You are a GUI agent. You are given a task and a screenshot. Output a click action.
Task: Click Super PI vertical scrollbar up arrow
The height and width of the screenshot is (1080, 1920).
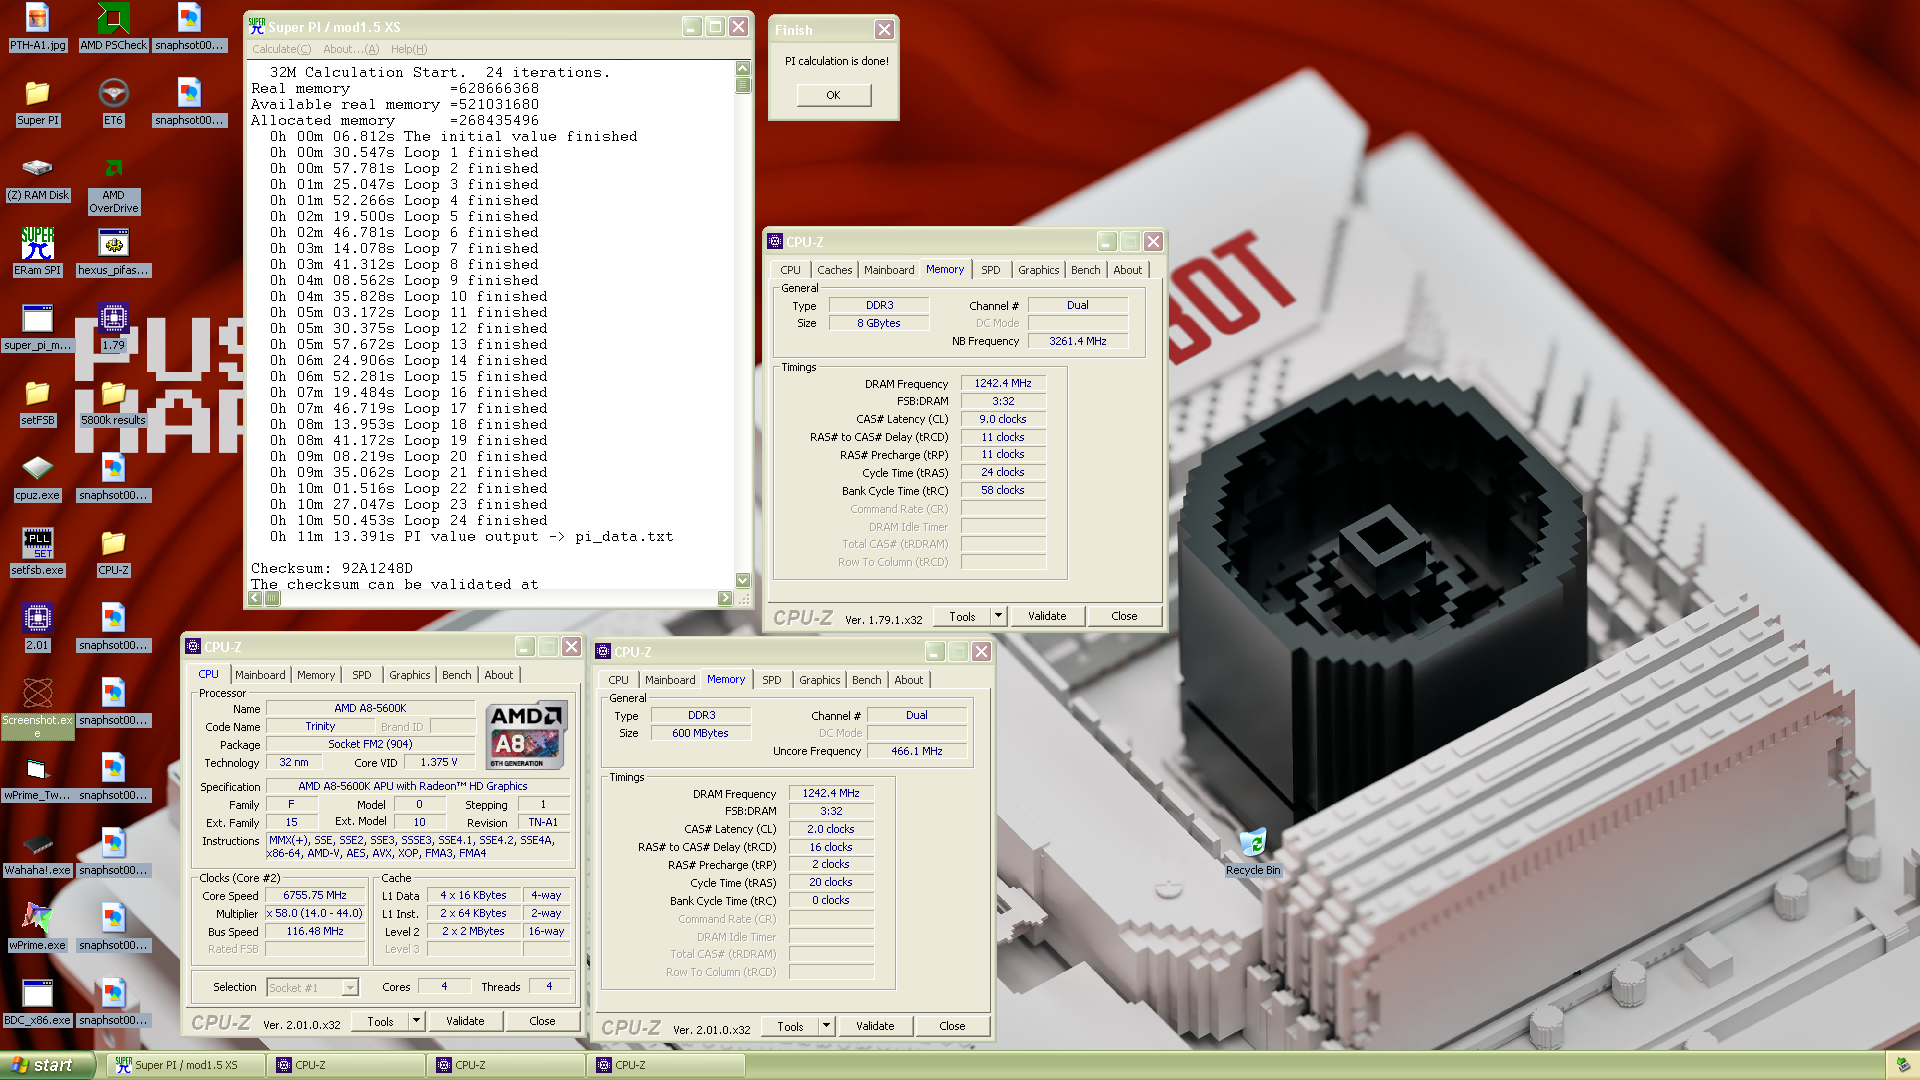742,68
